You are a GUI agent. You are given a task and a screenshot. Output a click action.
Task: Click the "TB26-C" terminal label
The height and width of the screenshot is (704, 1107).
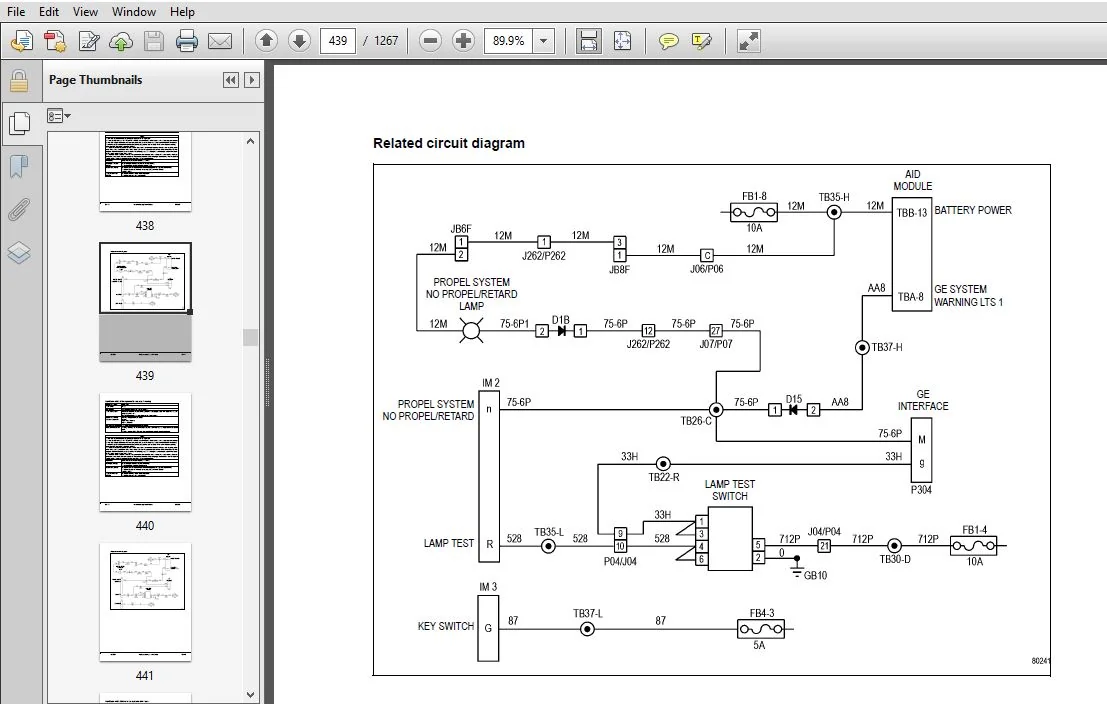[x=696, y=421]
